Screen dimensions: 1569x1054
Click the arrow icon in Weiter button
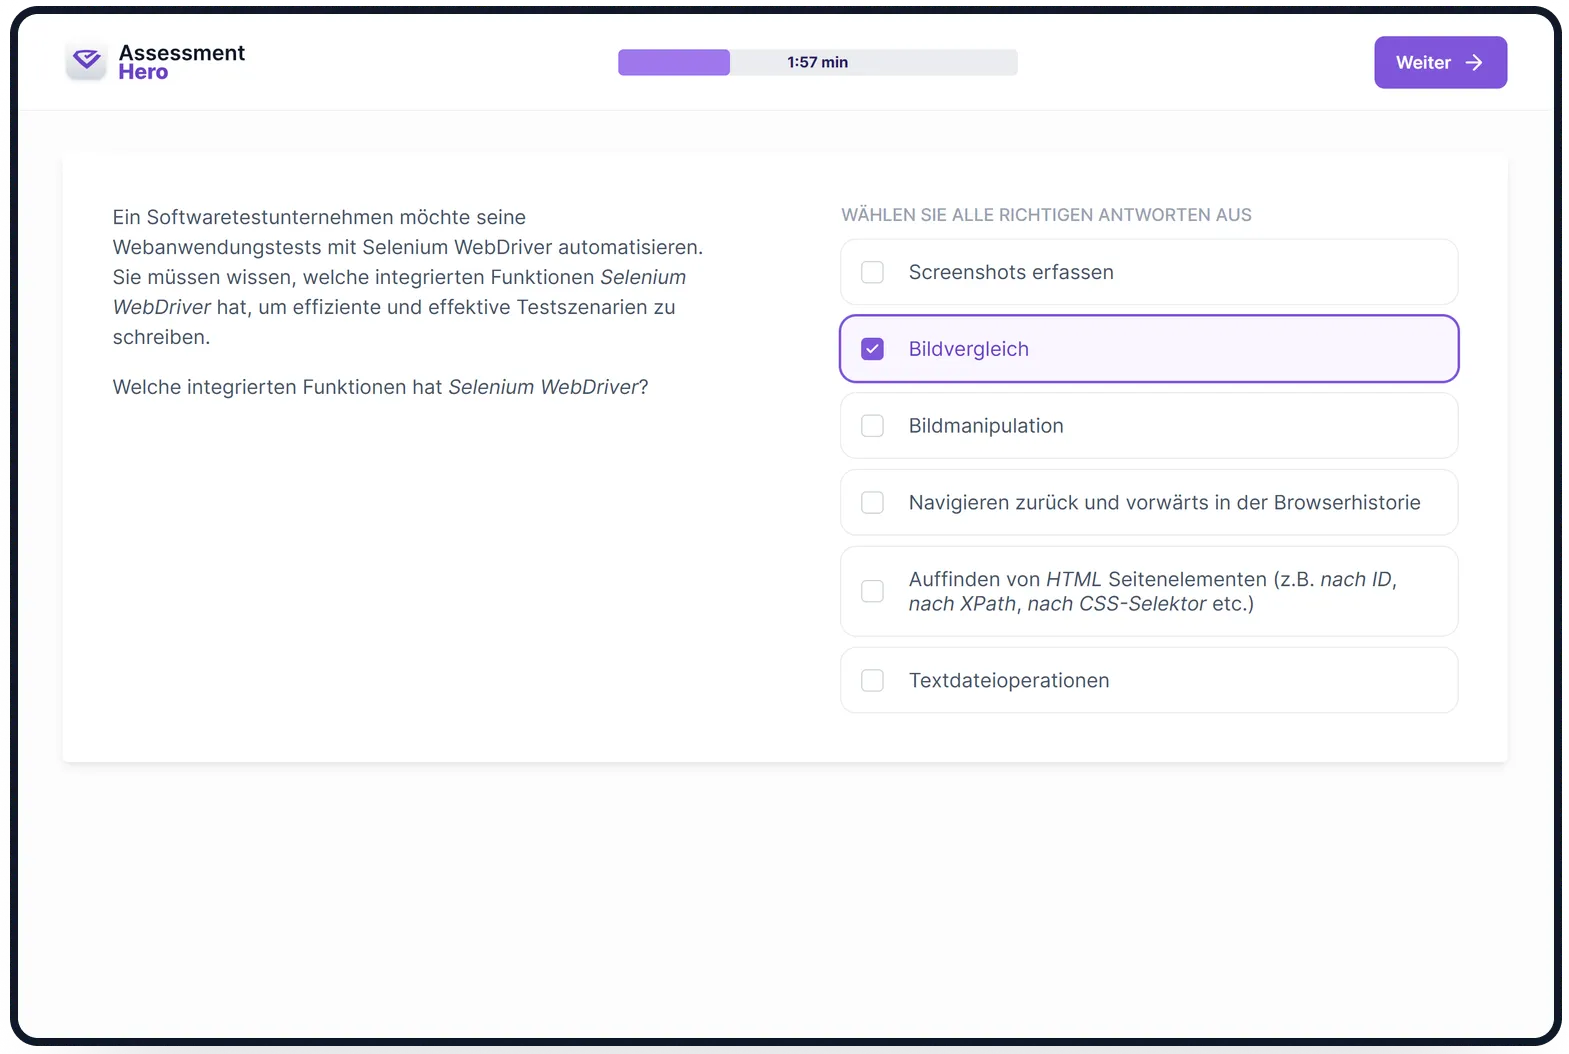tap(1473, 63)
